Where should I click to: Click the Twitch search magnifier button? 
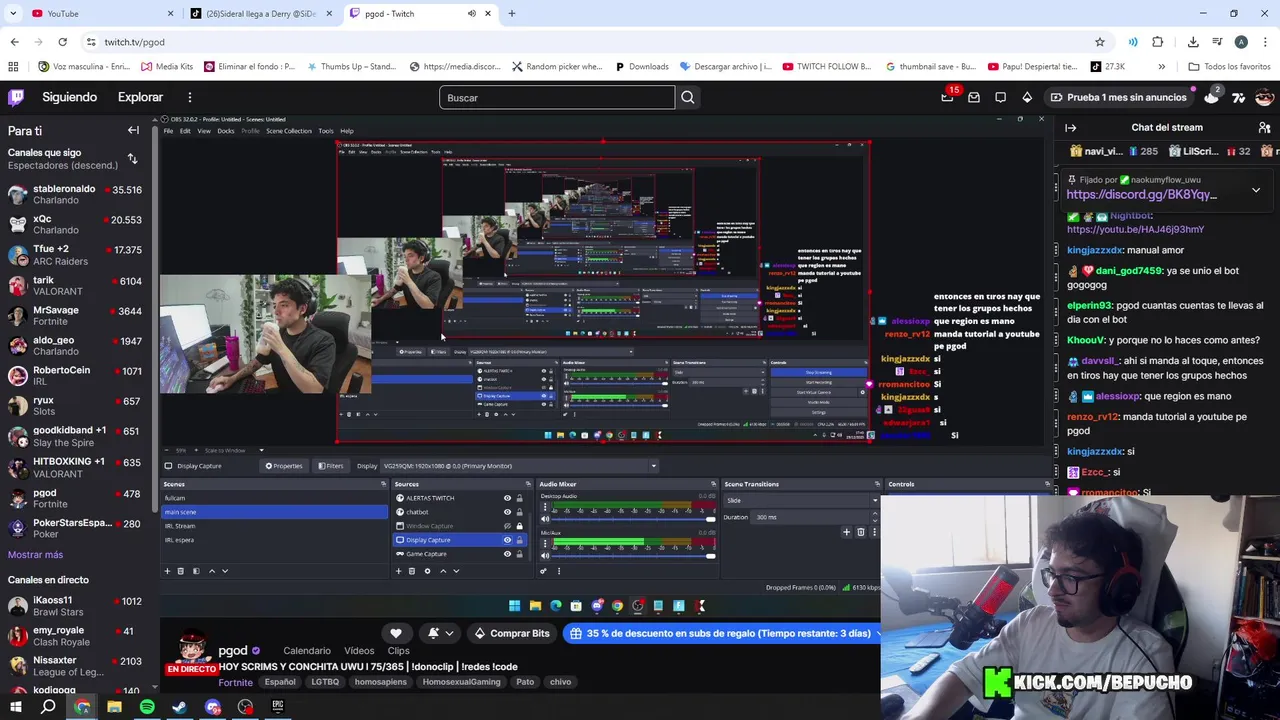(x=688, y=97)
